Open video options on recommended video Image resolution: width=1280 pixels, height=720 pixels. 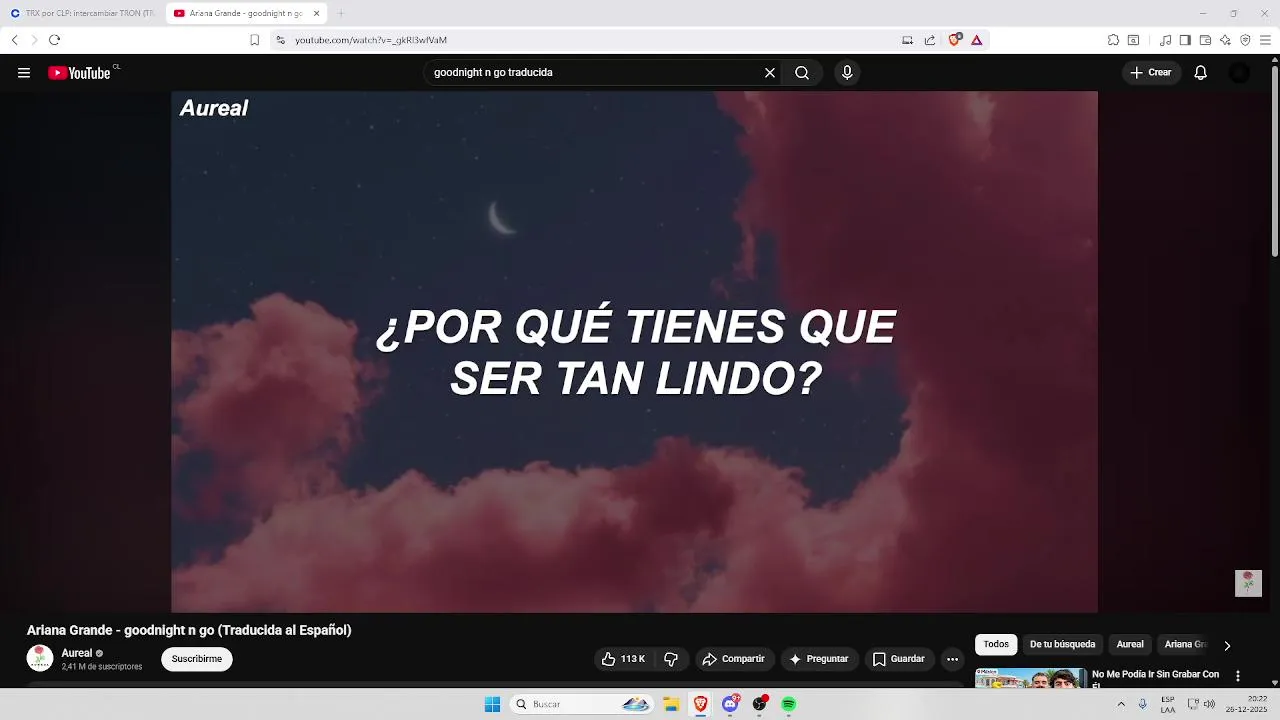[1238, 676]
